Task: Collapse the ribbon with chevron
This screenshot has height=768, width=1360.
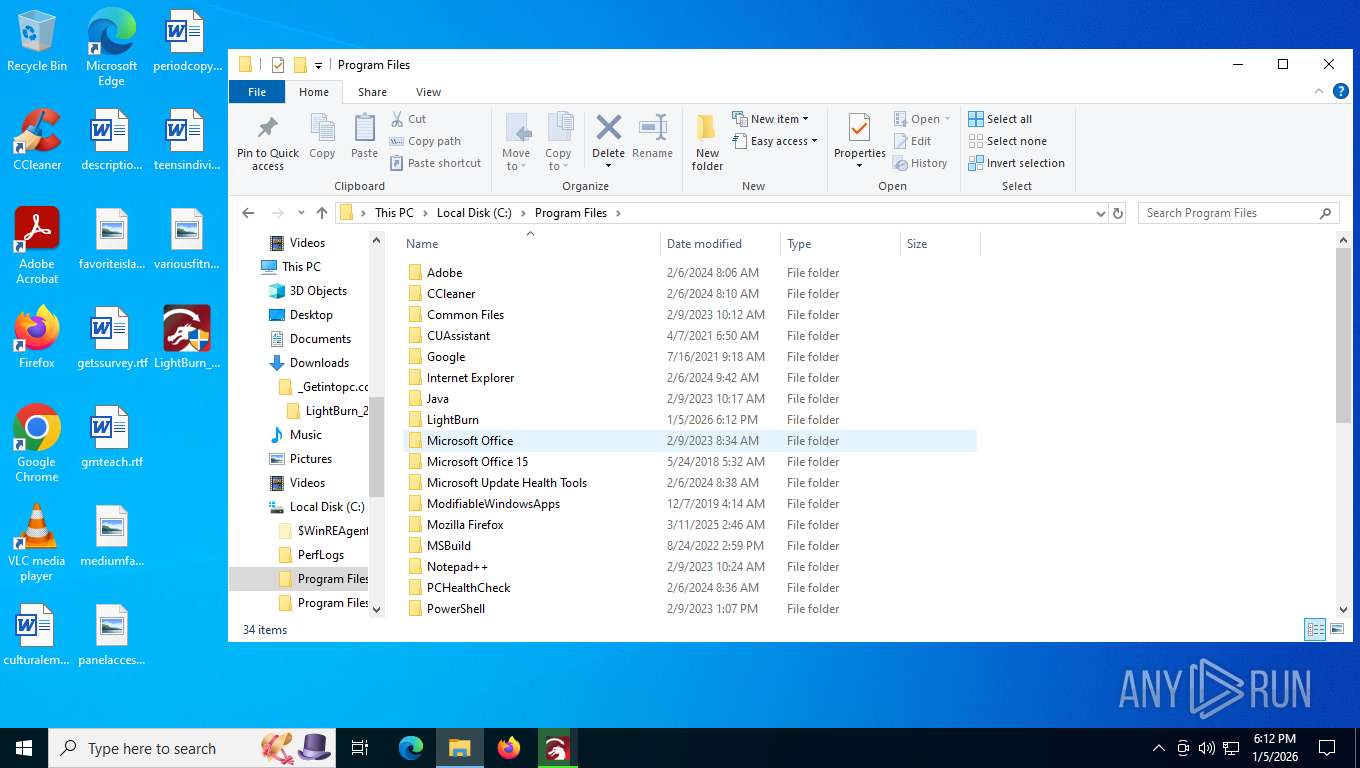Action: click(1319, 91)
